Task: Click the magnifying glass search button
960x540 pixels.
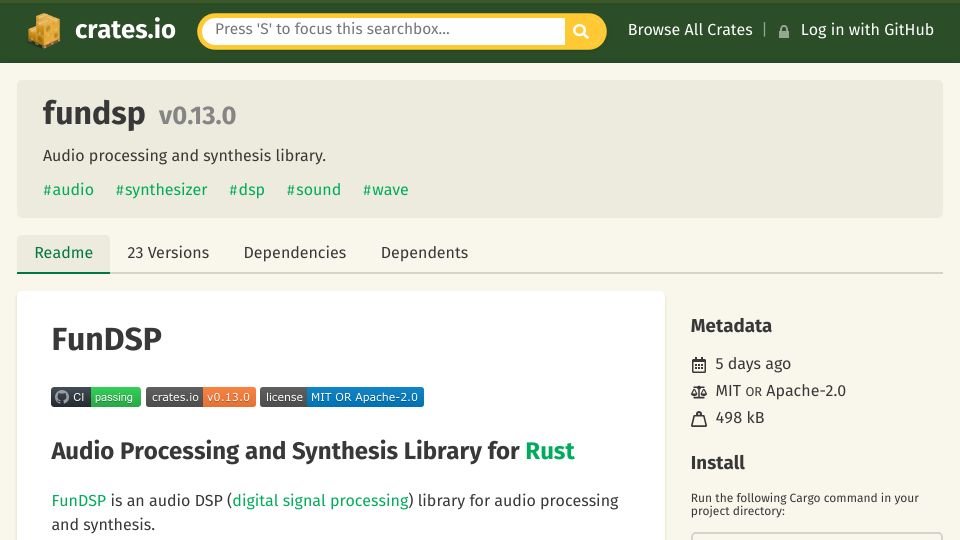Action: 581,31
